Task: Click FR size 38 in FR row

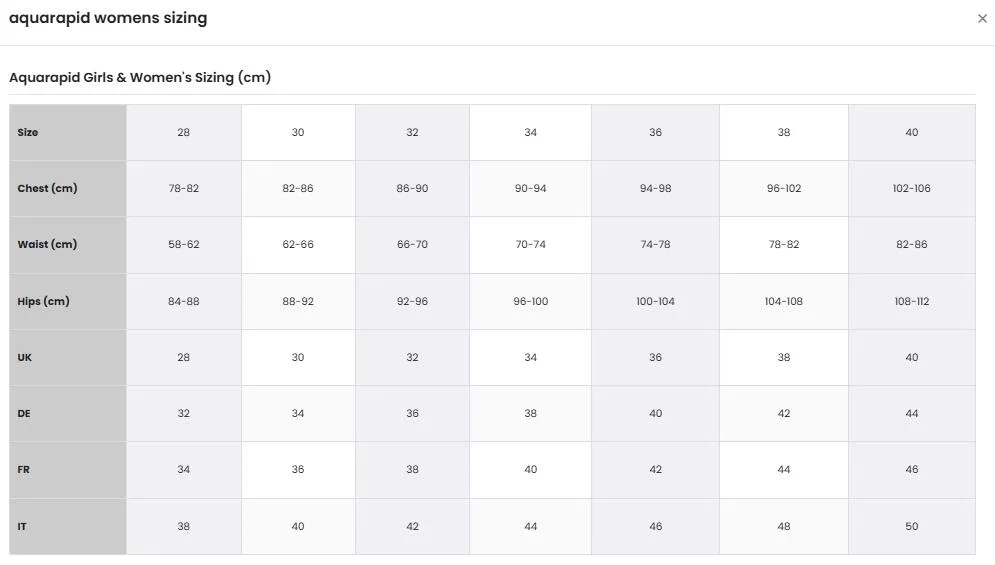Action: click(x=412, y=470)
